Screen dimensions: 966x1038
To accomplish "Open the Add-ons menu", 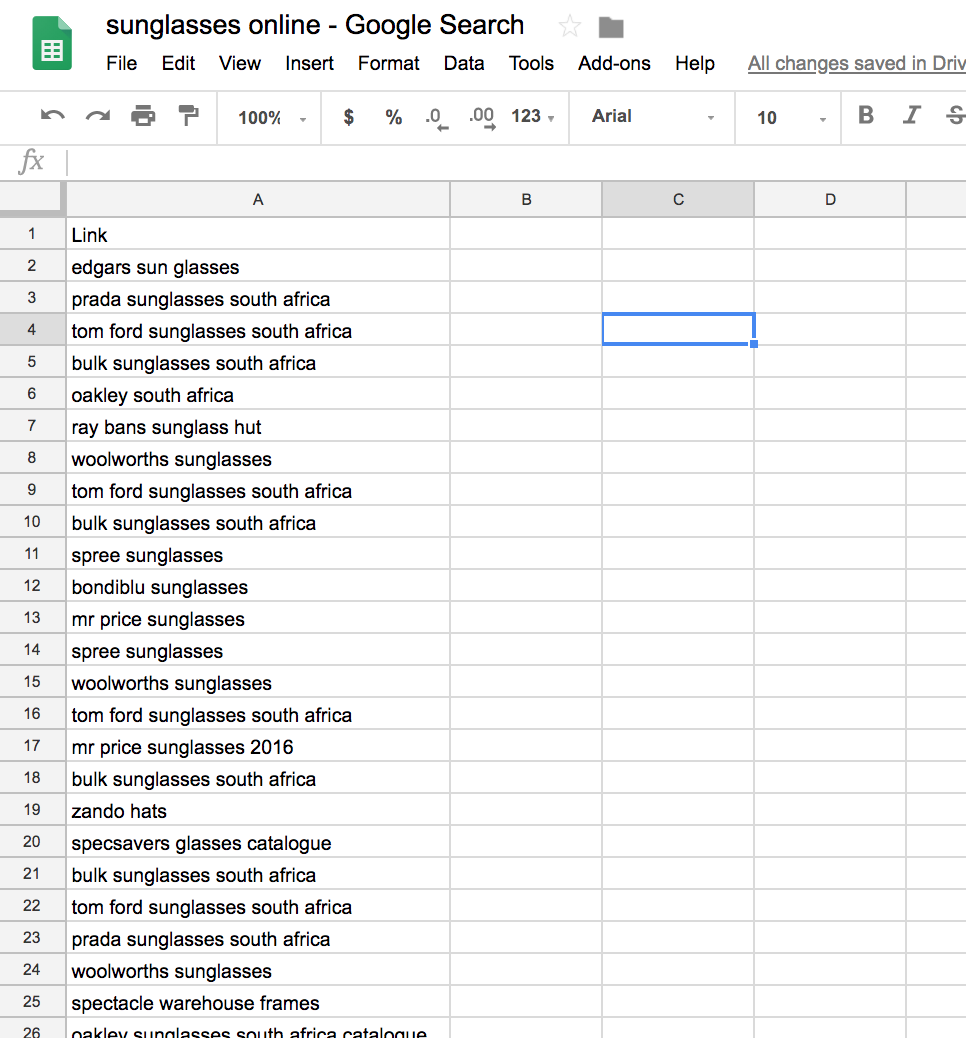I will click(614, 64).
